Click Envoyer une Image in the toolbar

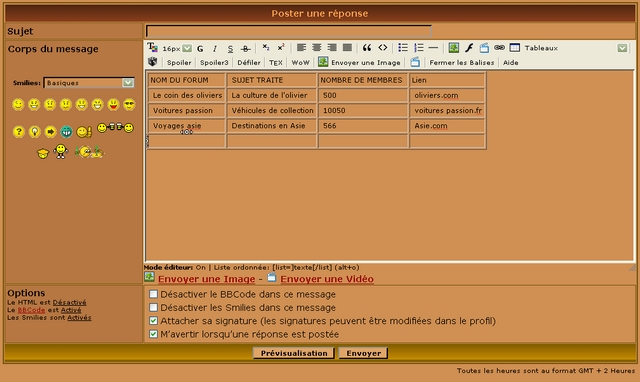[x=360, y=62]
